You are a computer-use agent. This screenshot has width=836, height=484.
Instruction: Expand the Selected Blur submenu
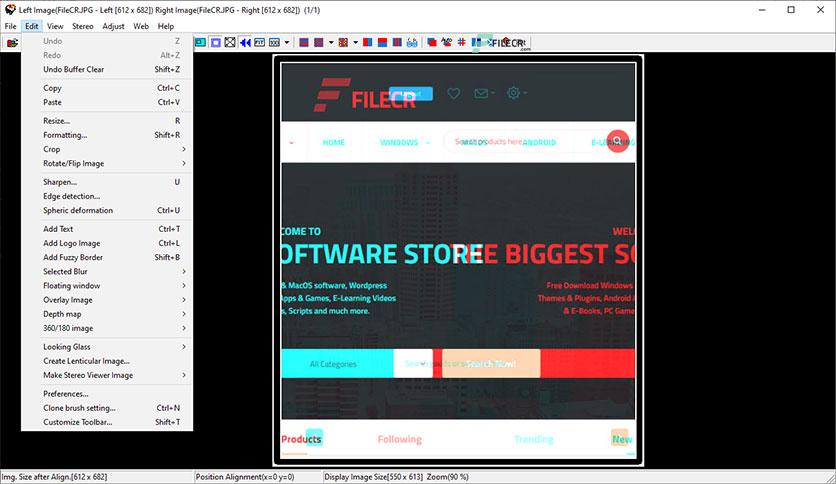[107, 271]
